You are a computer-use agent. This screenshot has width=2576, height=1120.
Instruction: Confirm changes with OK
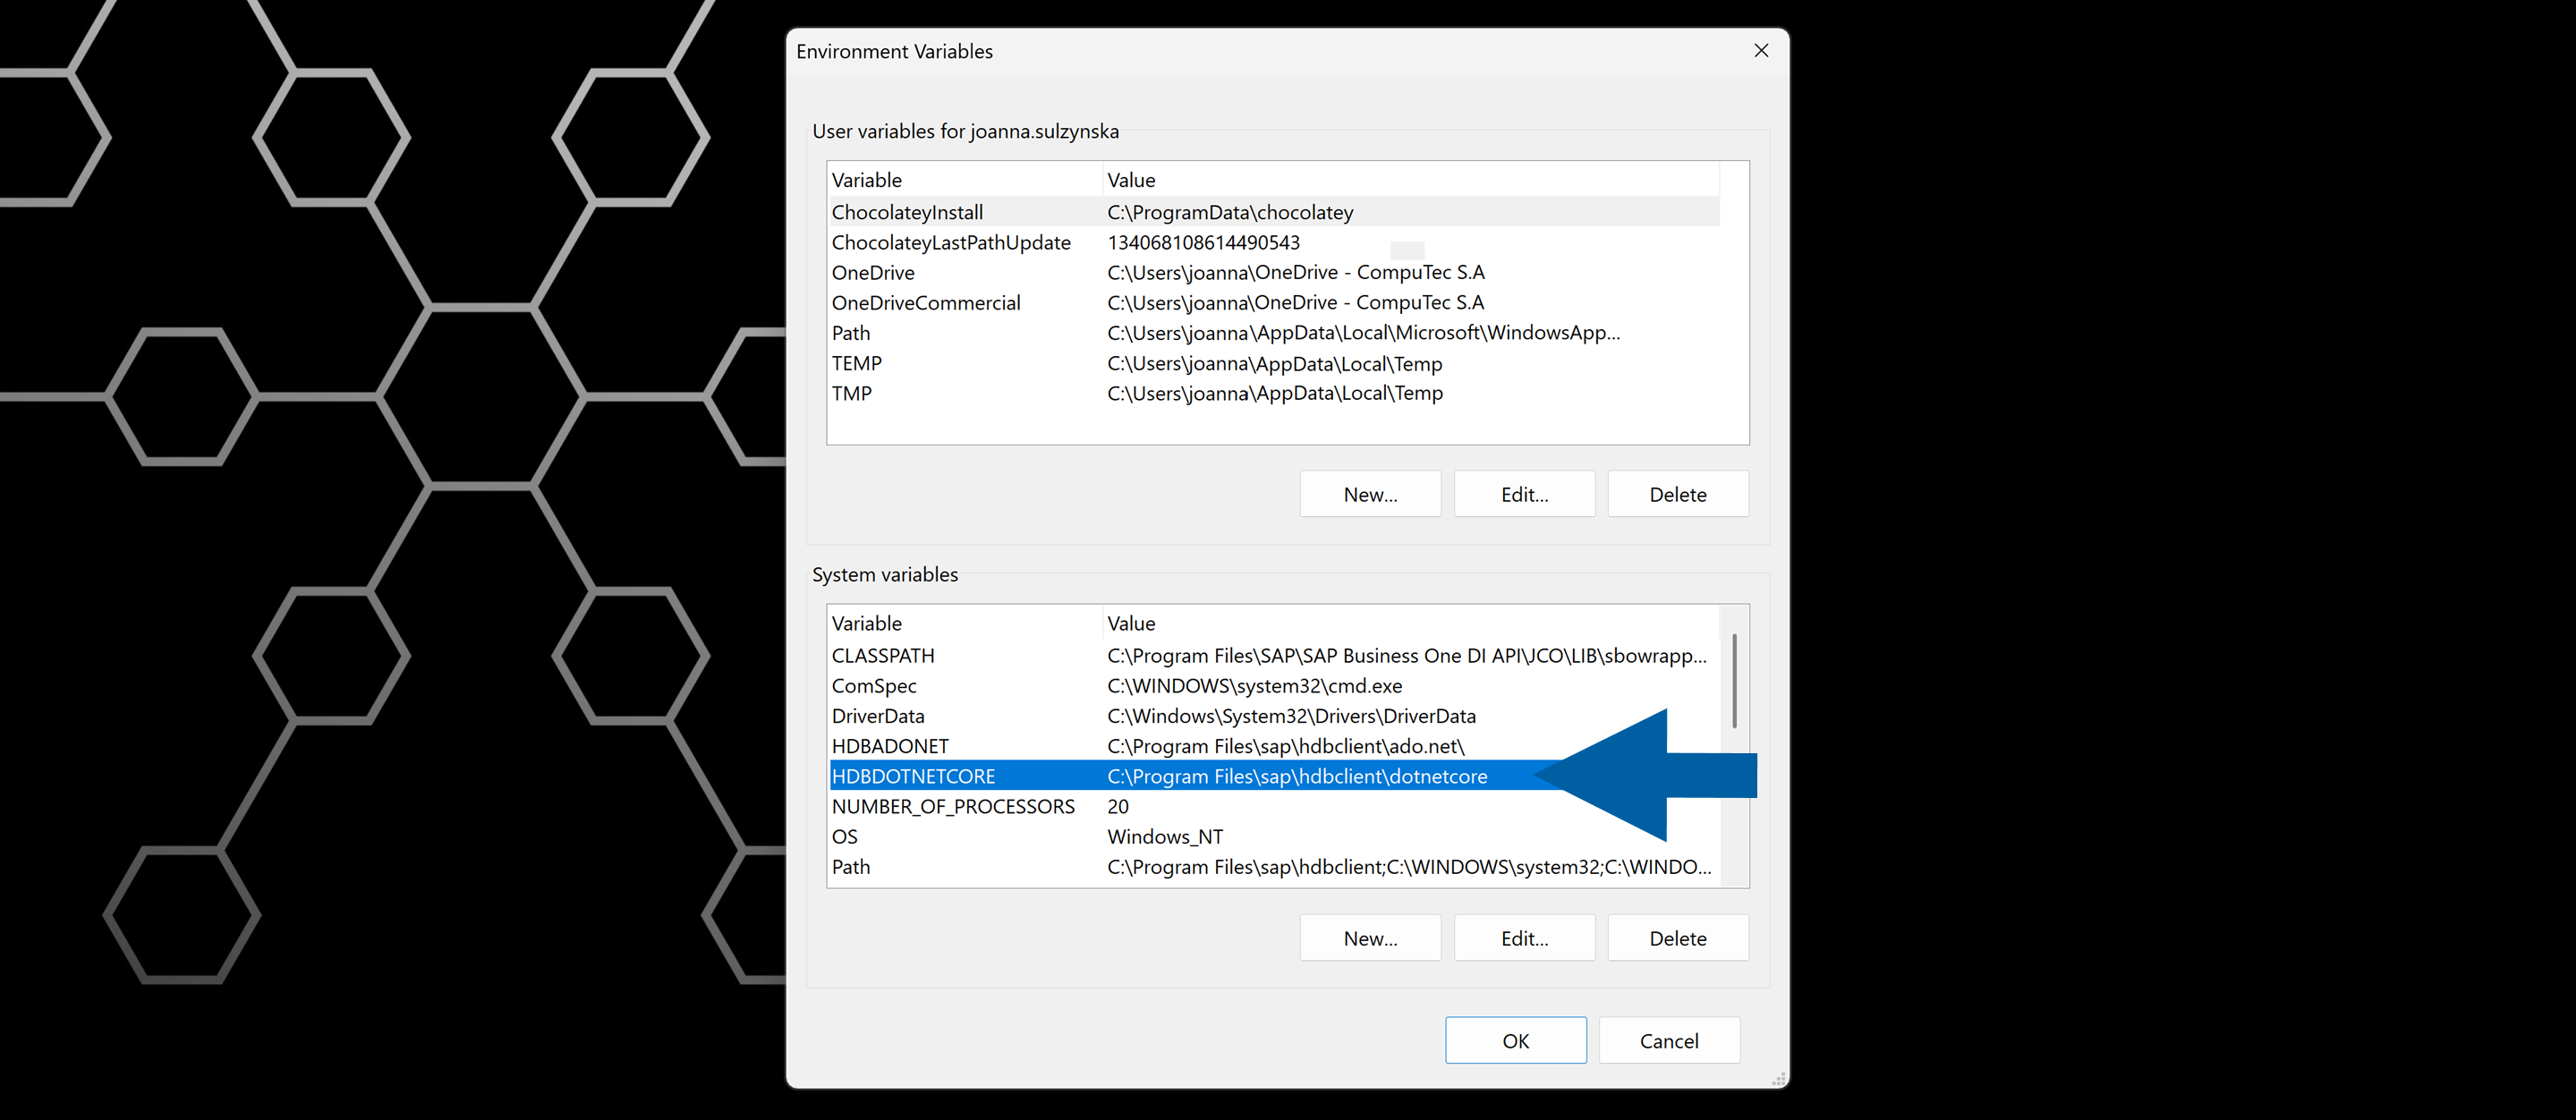tap(1516, 1040)
